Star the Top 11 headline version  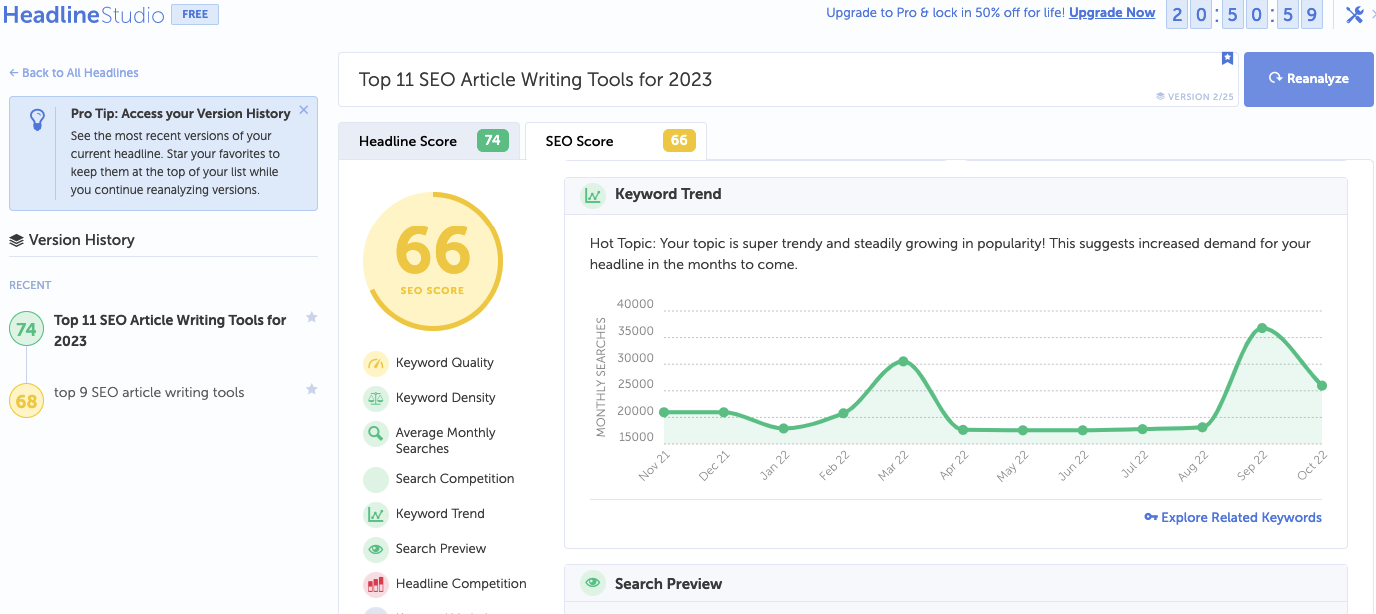311,317
